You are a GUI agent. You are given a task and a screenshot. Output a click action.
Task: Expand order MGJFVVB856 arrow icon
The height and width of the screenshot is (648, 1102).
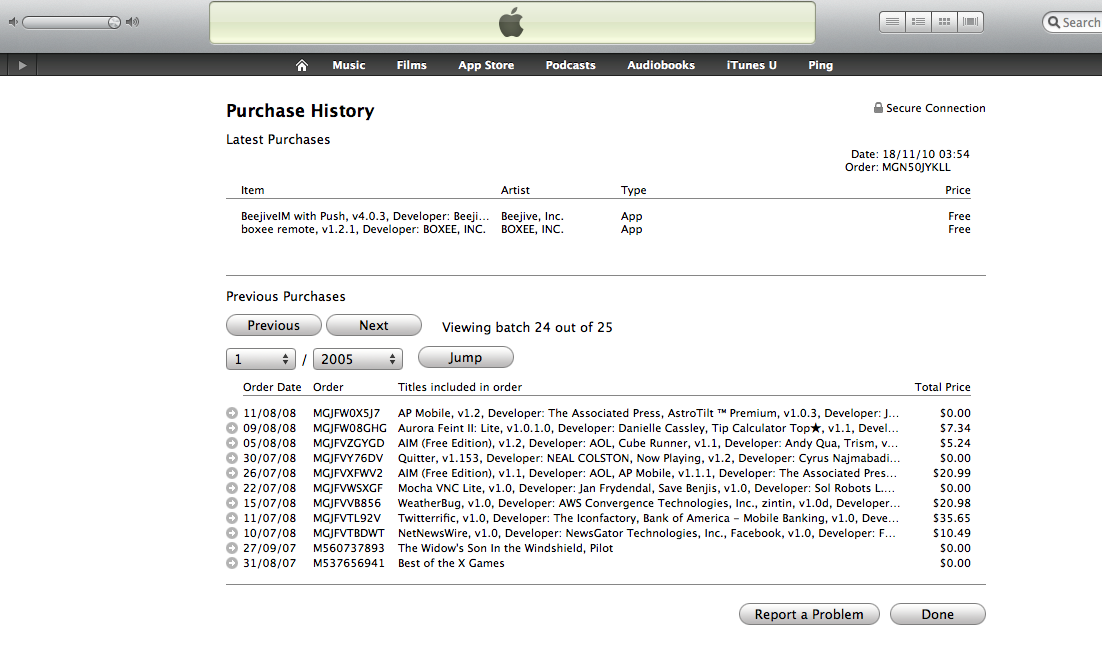point(232,503)
